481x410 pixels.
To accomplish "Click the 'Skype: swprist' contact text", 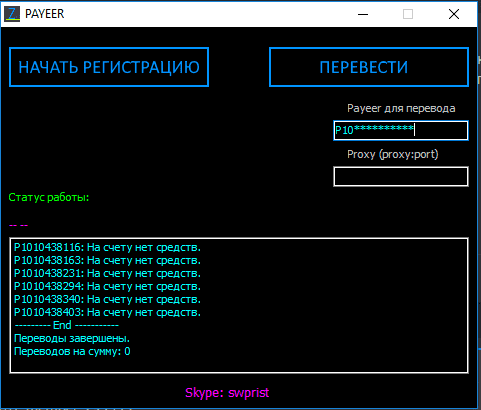I will [x=227, y=393].
